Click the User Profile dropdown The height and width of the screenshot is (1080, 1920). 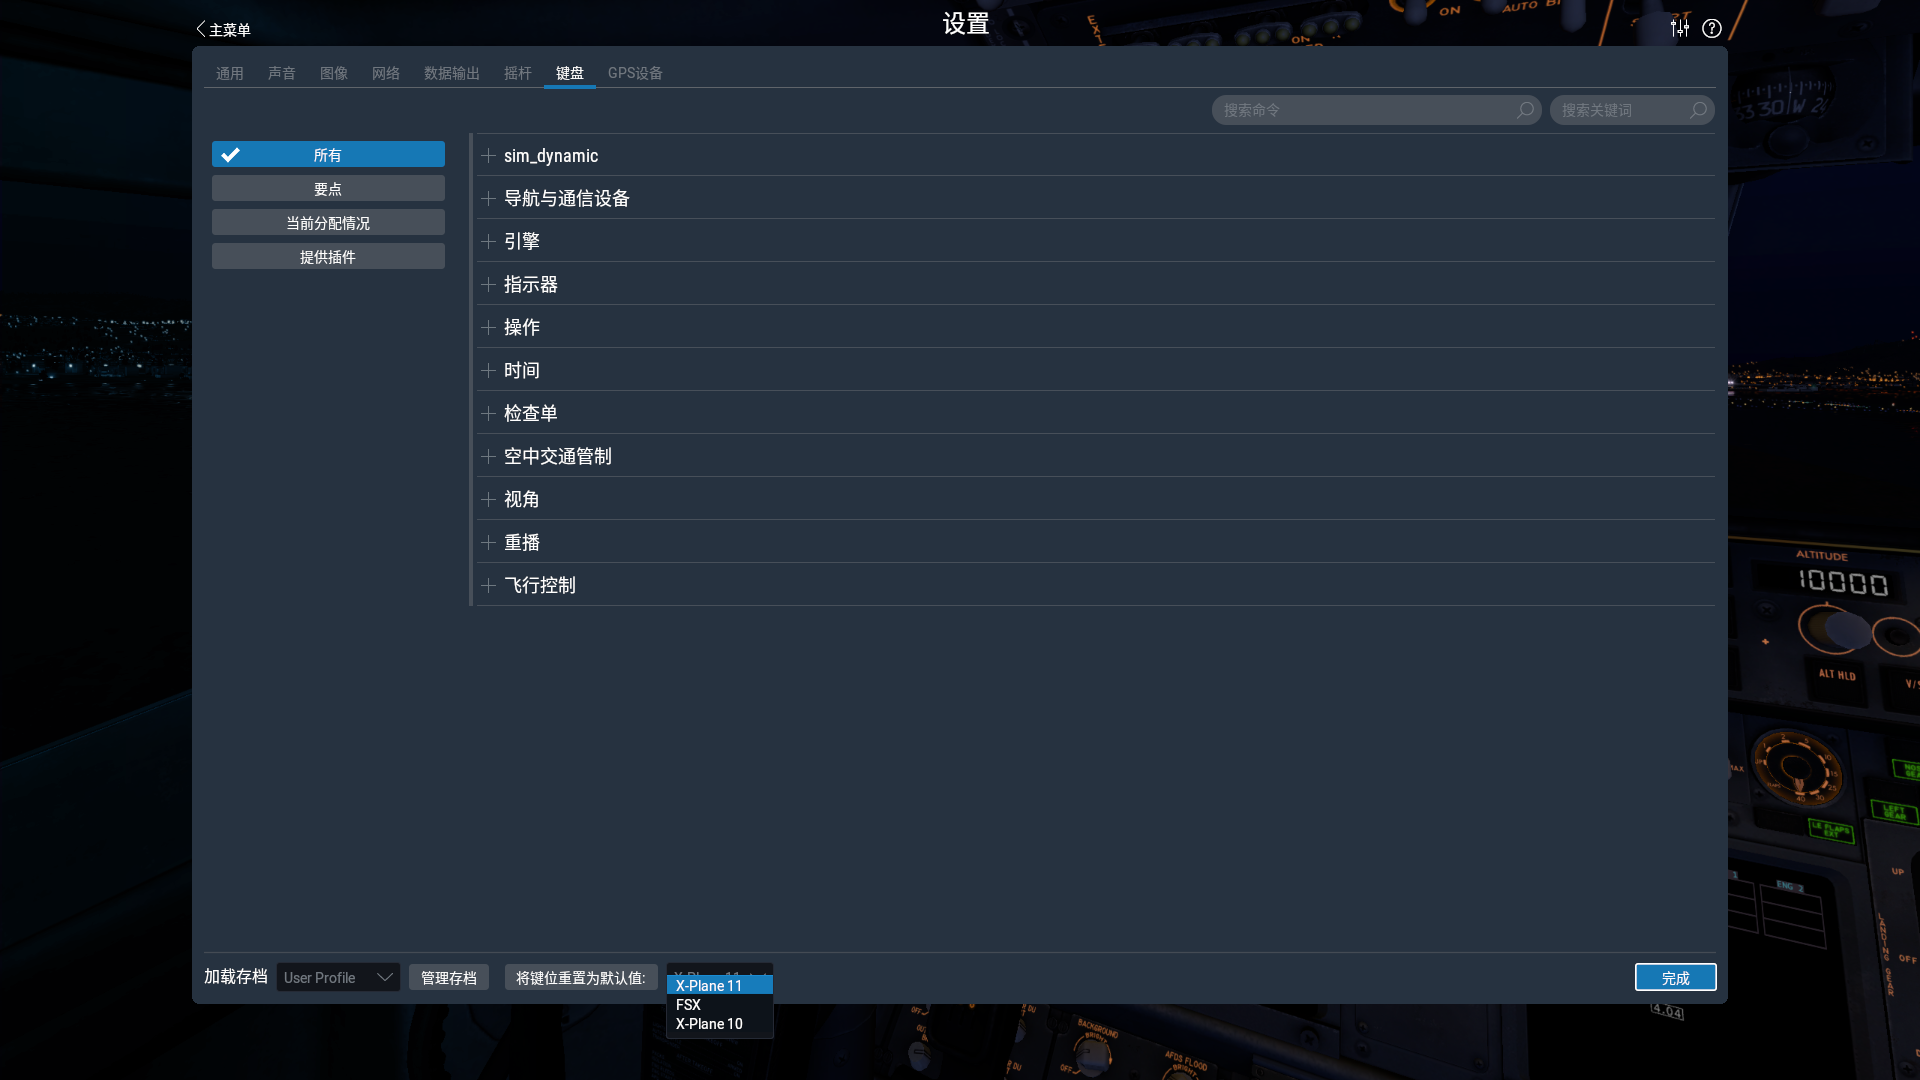coord(338,977)
